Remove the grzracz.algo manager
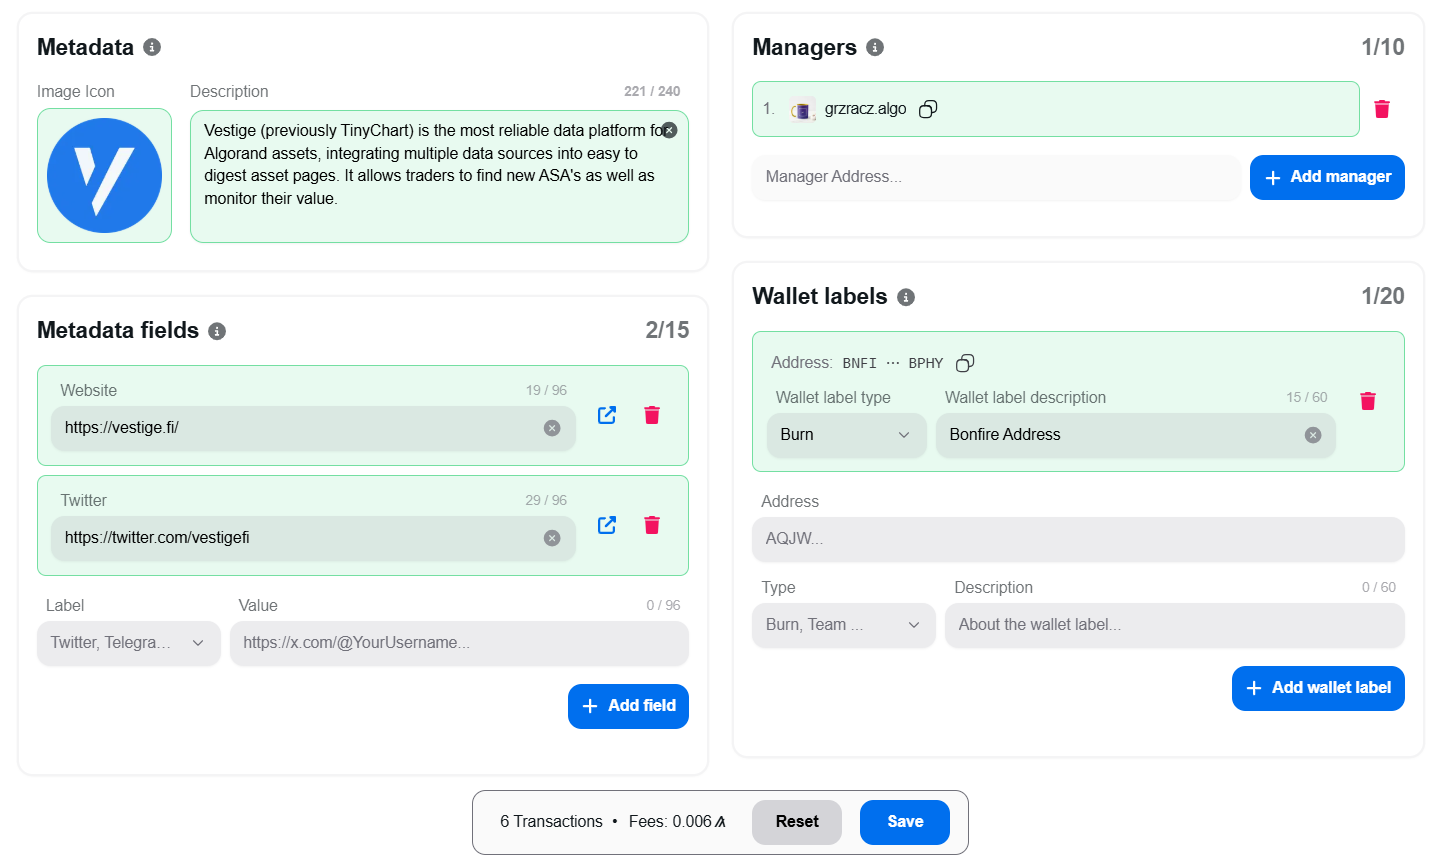The image size is (1439, 866). [x=1382, y=109]
